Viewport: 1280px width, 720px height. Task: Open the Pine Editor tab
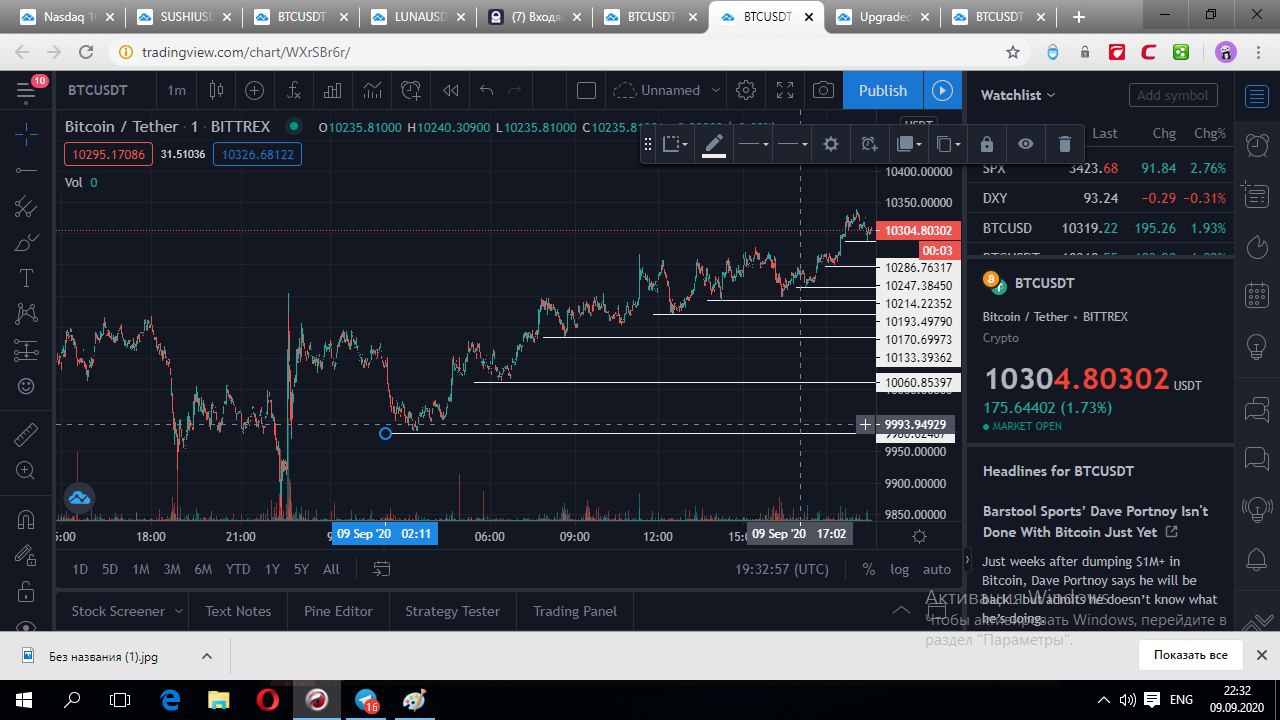click(x=338, y=611)
